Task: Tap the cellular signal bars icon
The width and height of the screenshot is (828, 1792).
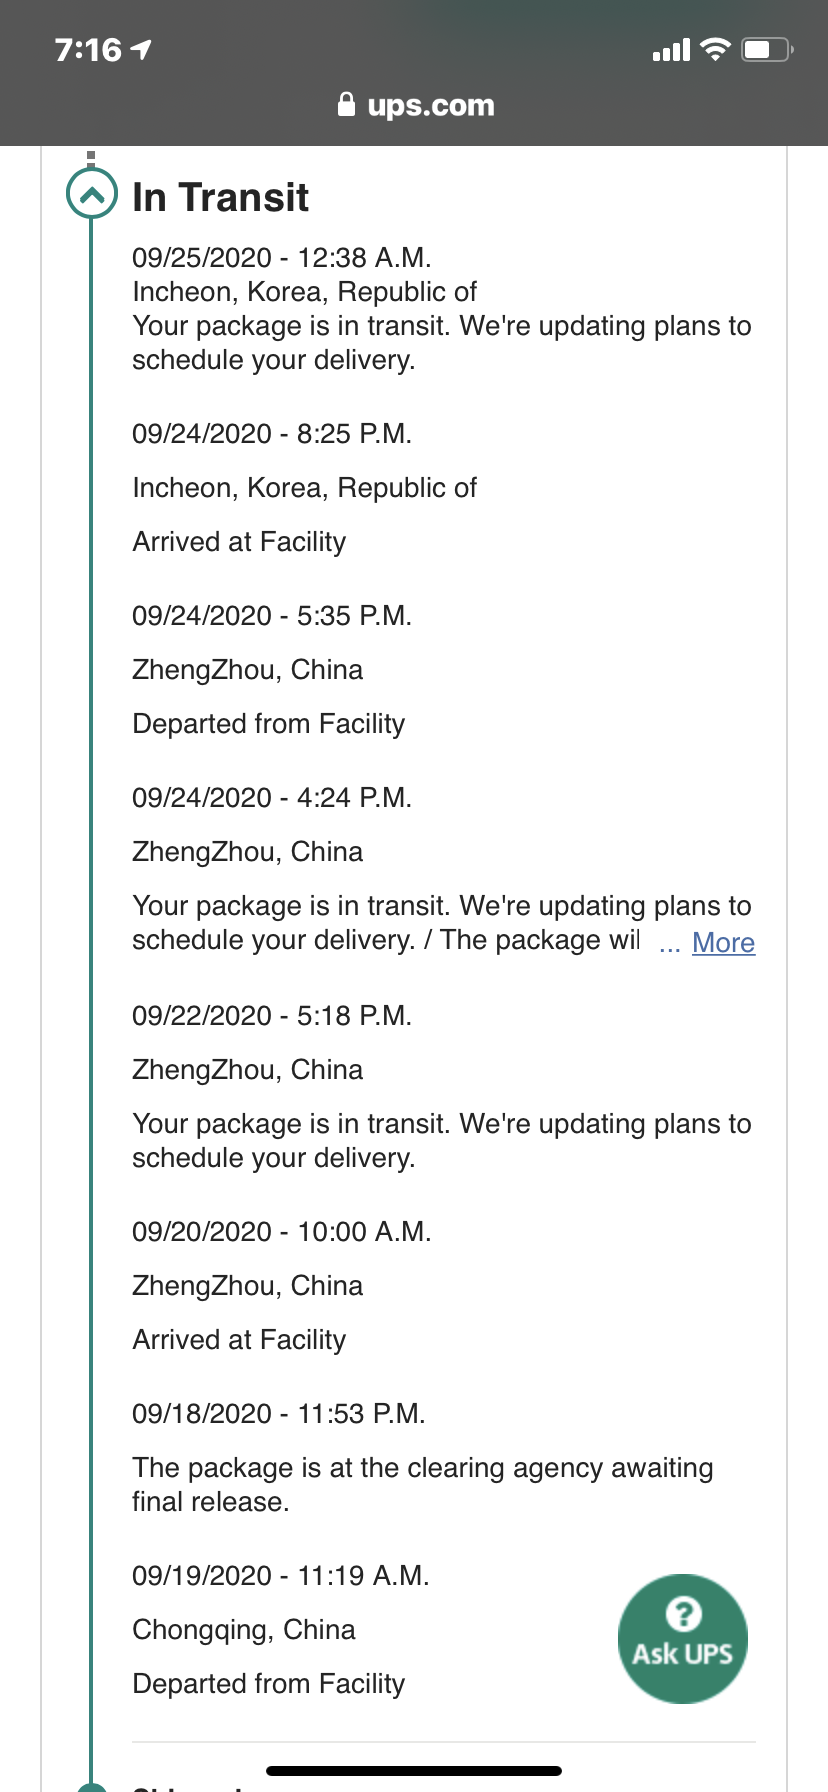Action: click(671, 49)
